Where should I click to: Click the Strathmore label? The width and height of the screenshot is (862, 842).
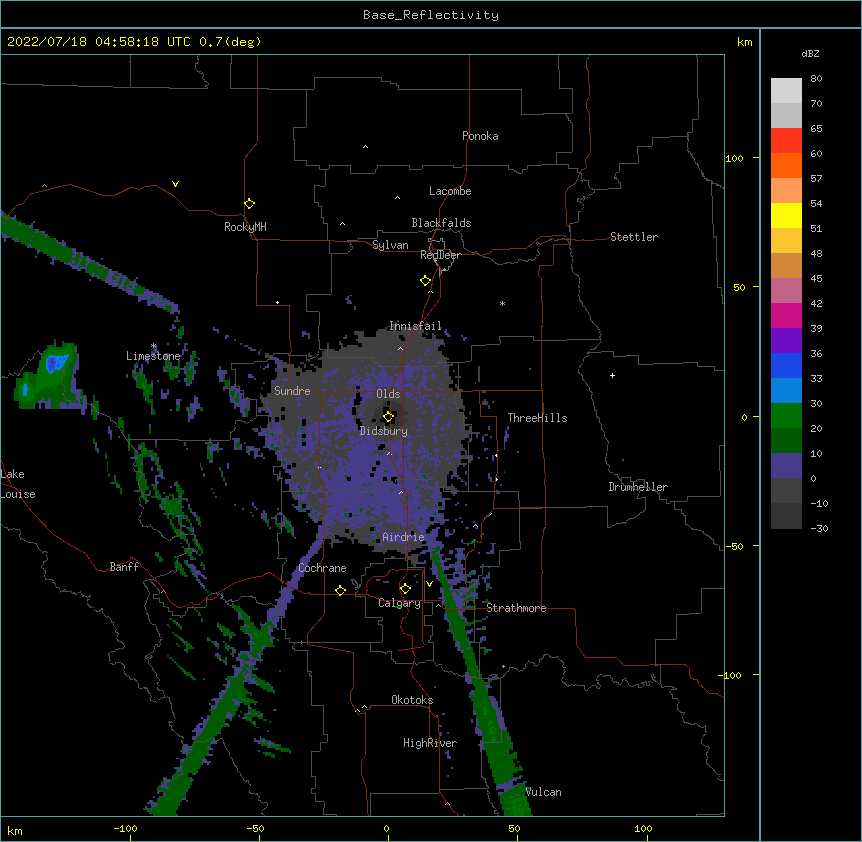[516, 608]
